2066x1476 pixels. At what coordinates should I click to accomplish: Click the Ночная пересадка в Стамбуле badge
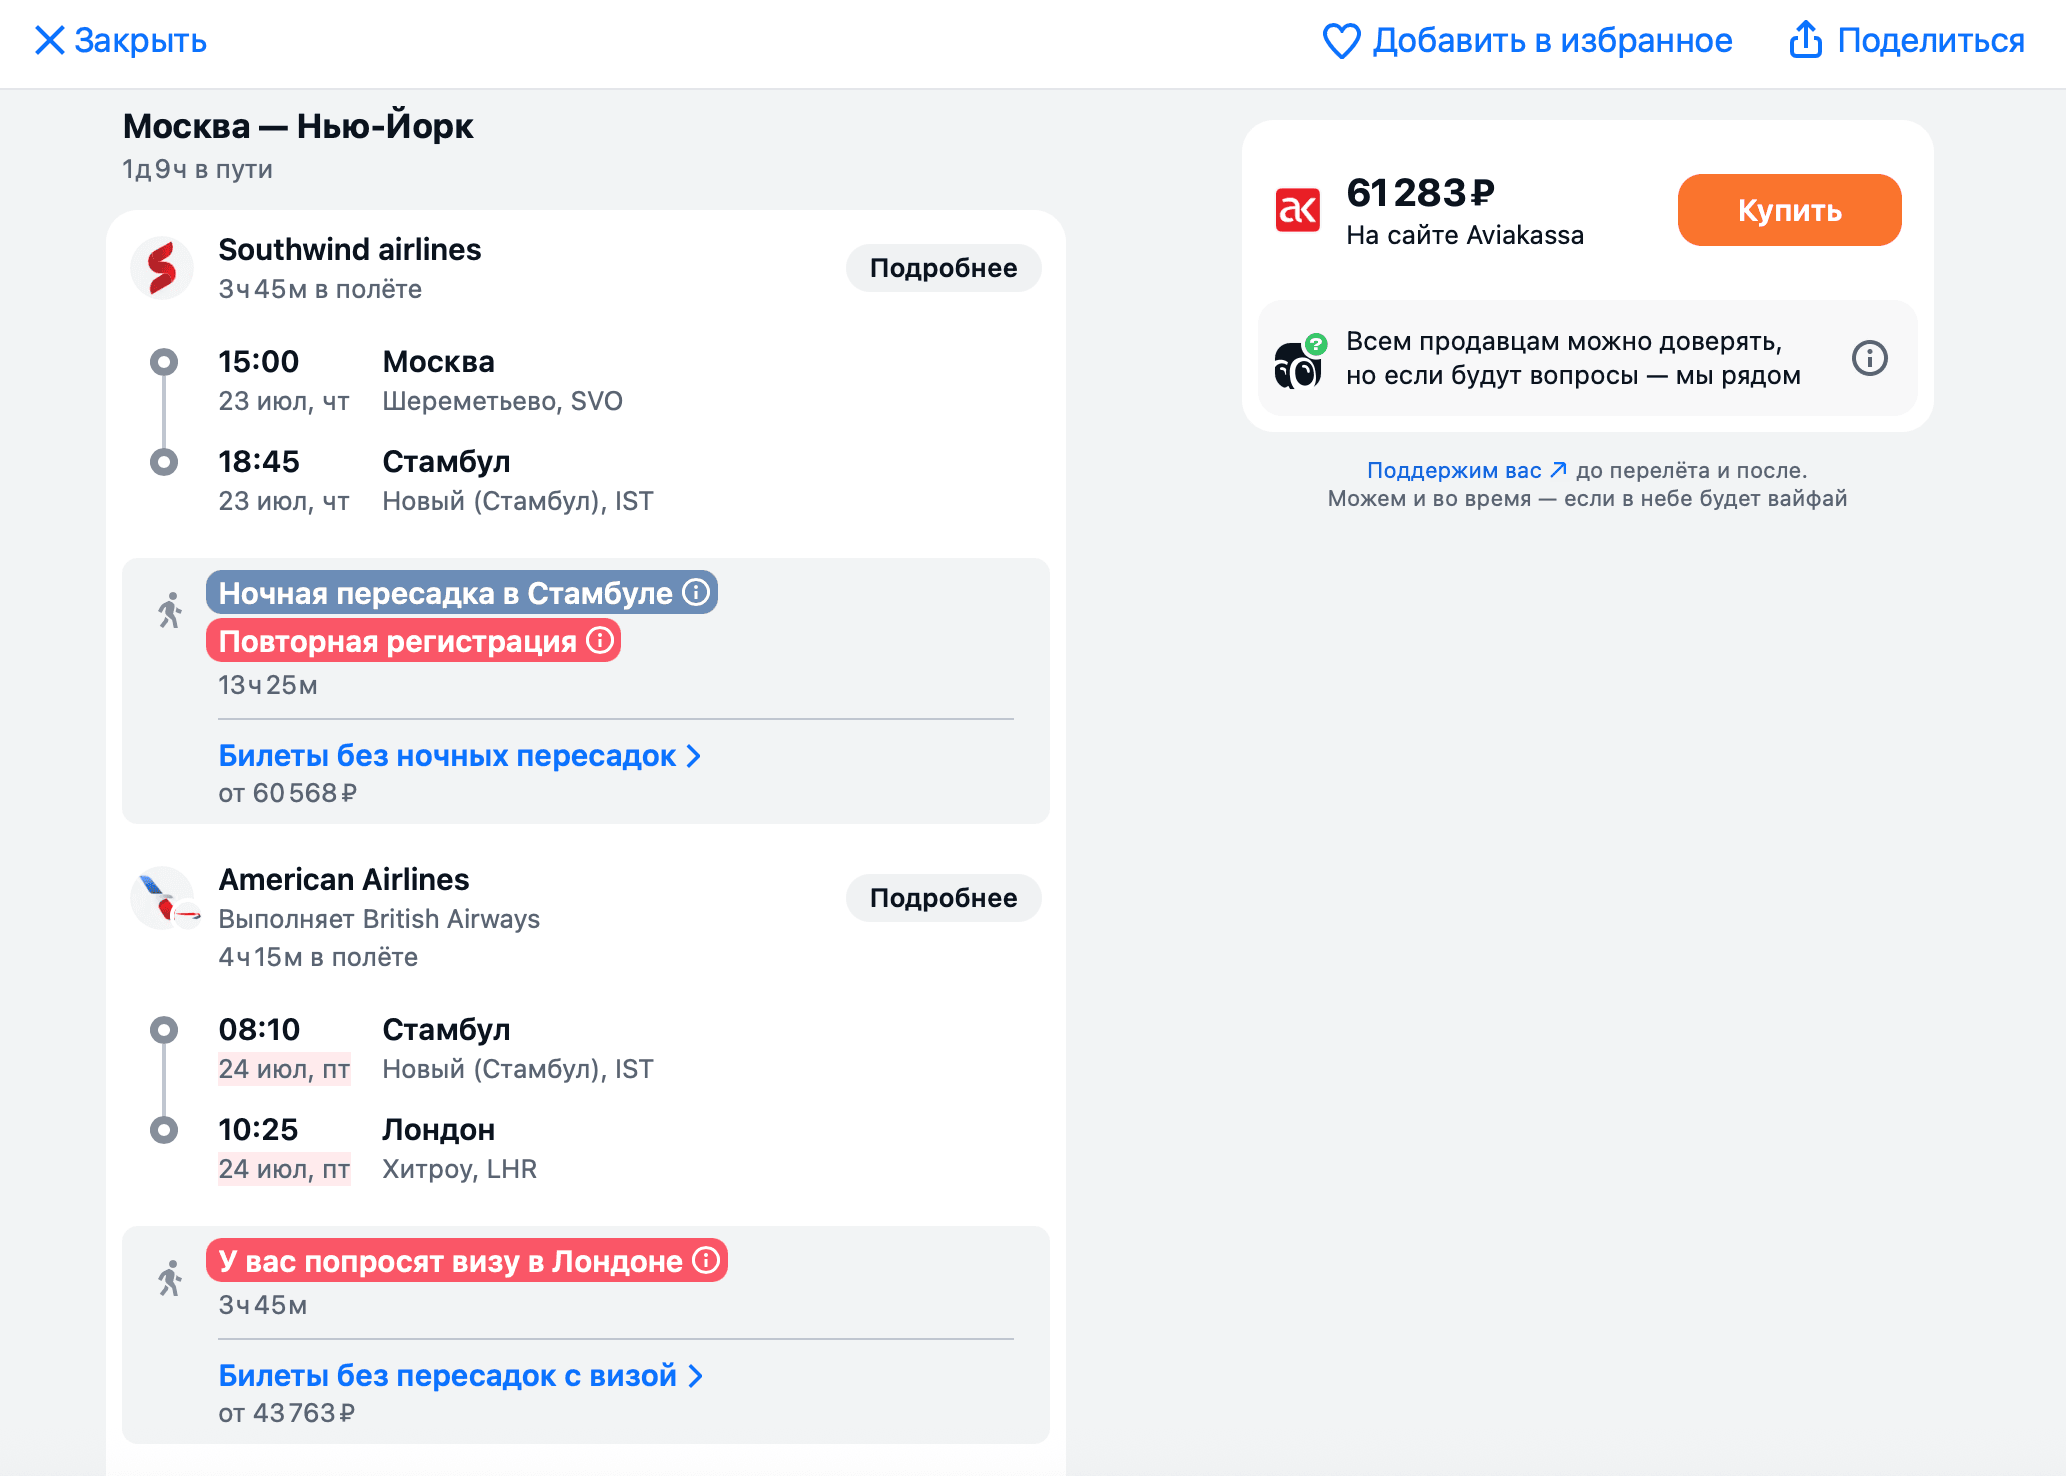(445, 593)
